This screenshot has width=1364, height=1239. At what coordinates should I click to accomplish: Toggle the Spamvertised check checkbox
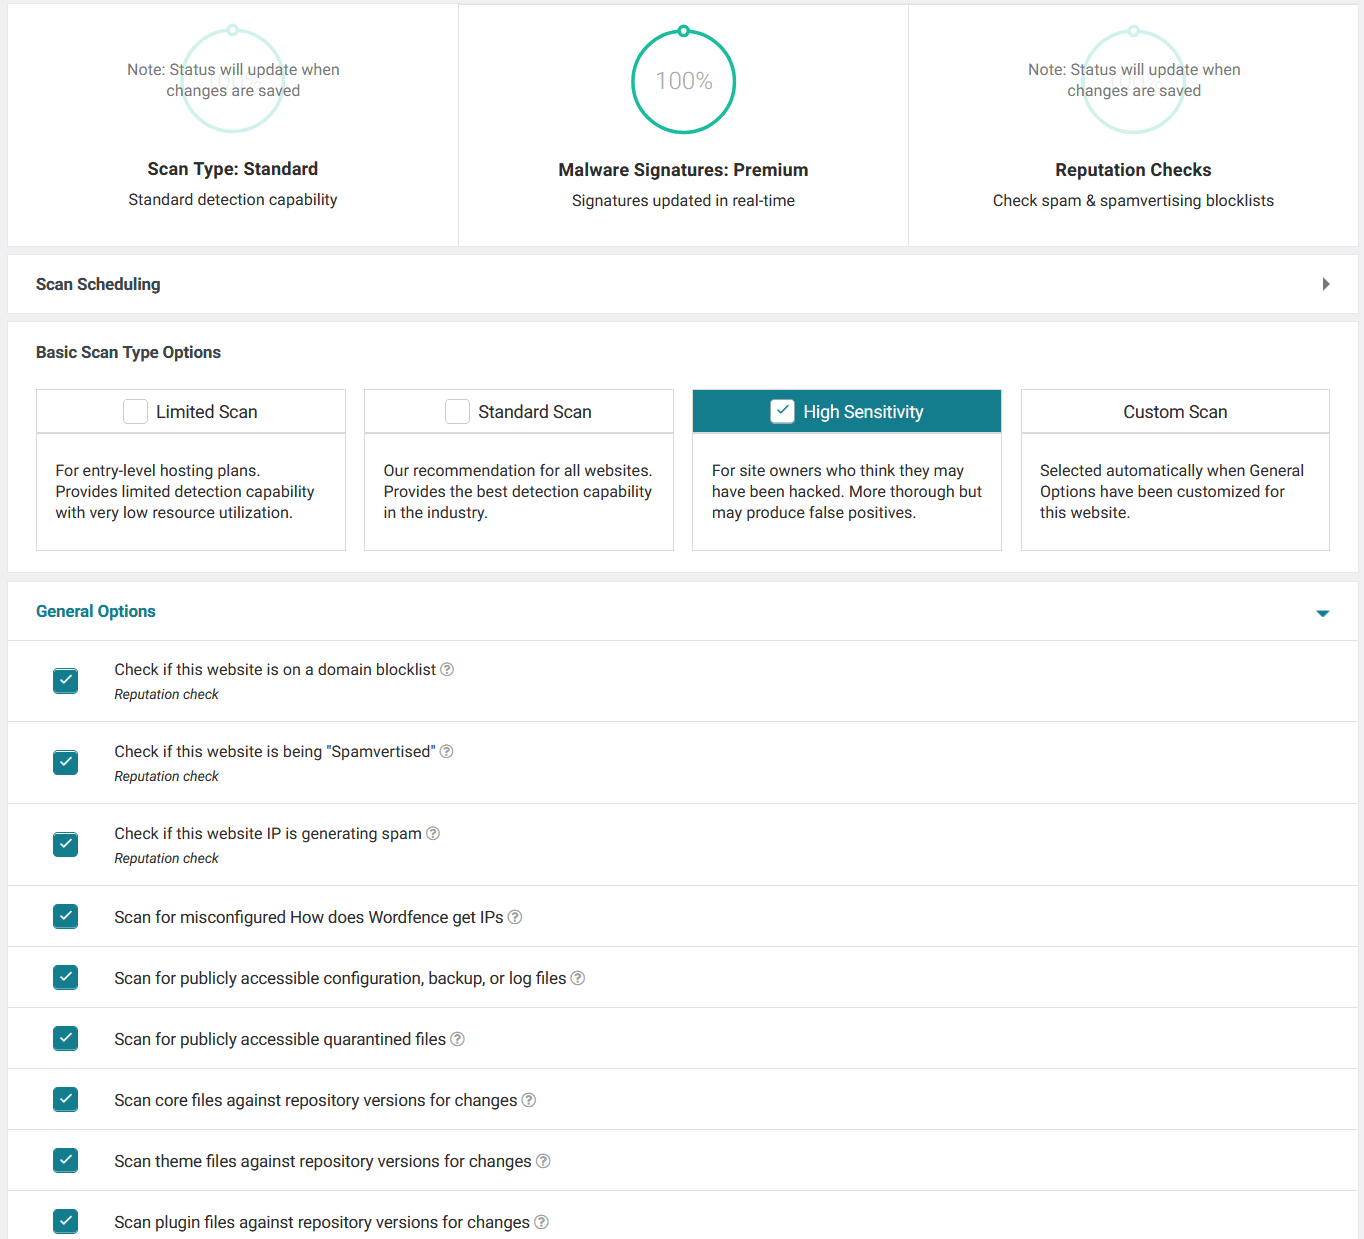(x=66, y=763)
